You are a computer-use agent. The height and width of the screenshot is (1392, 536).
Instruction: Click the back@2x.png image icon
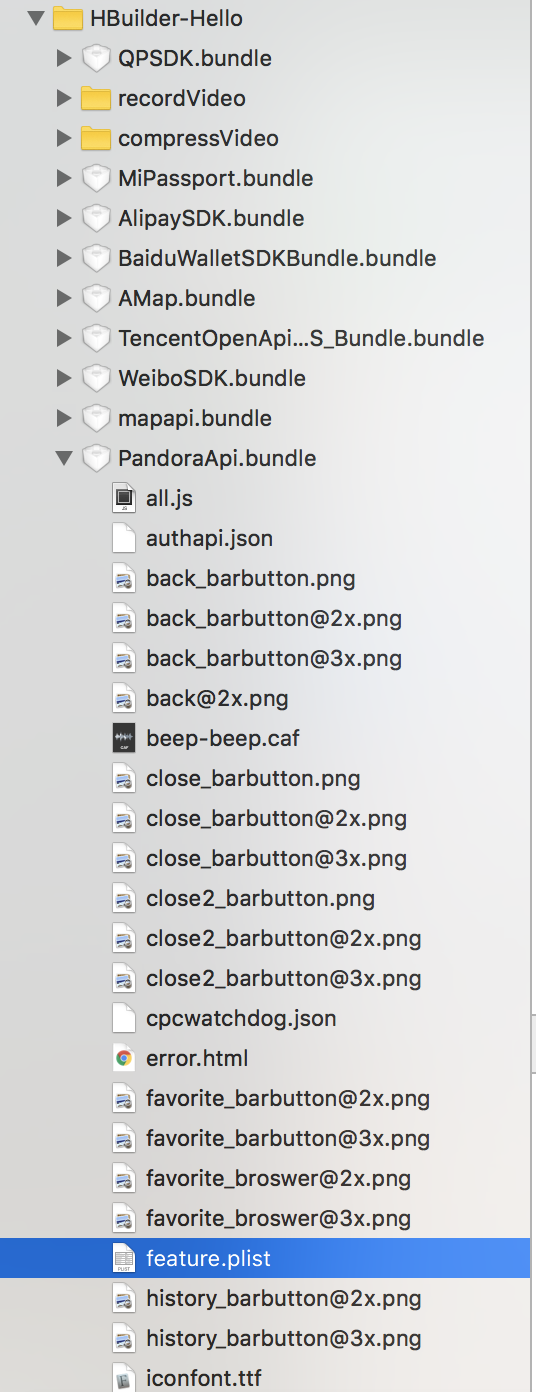123,698
